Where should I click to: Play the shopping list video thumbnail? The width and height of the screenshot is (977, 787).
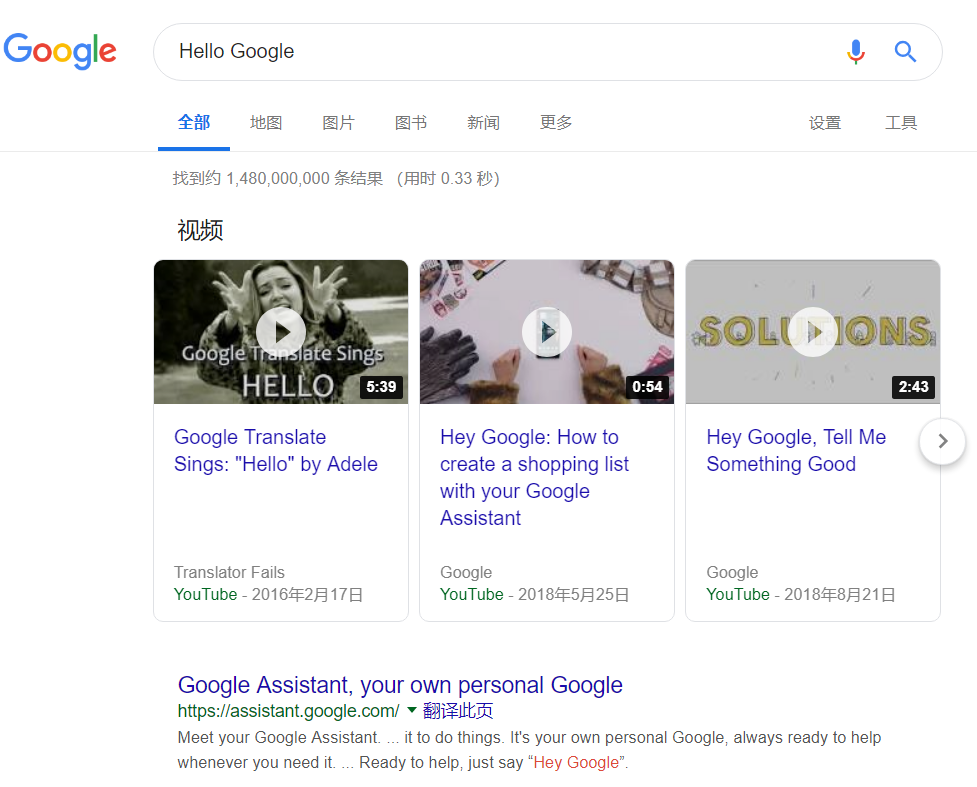coord(547,331)
